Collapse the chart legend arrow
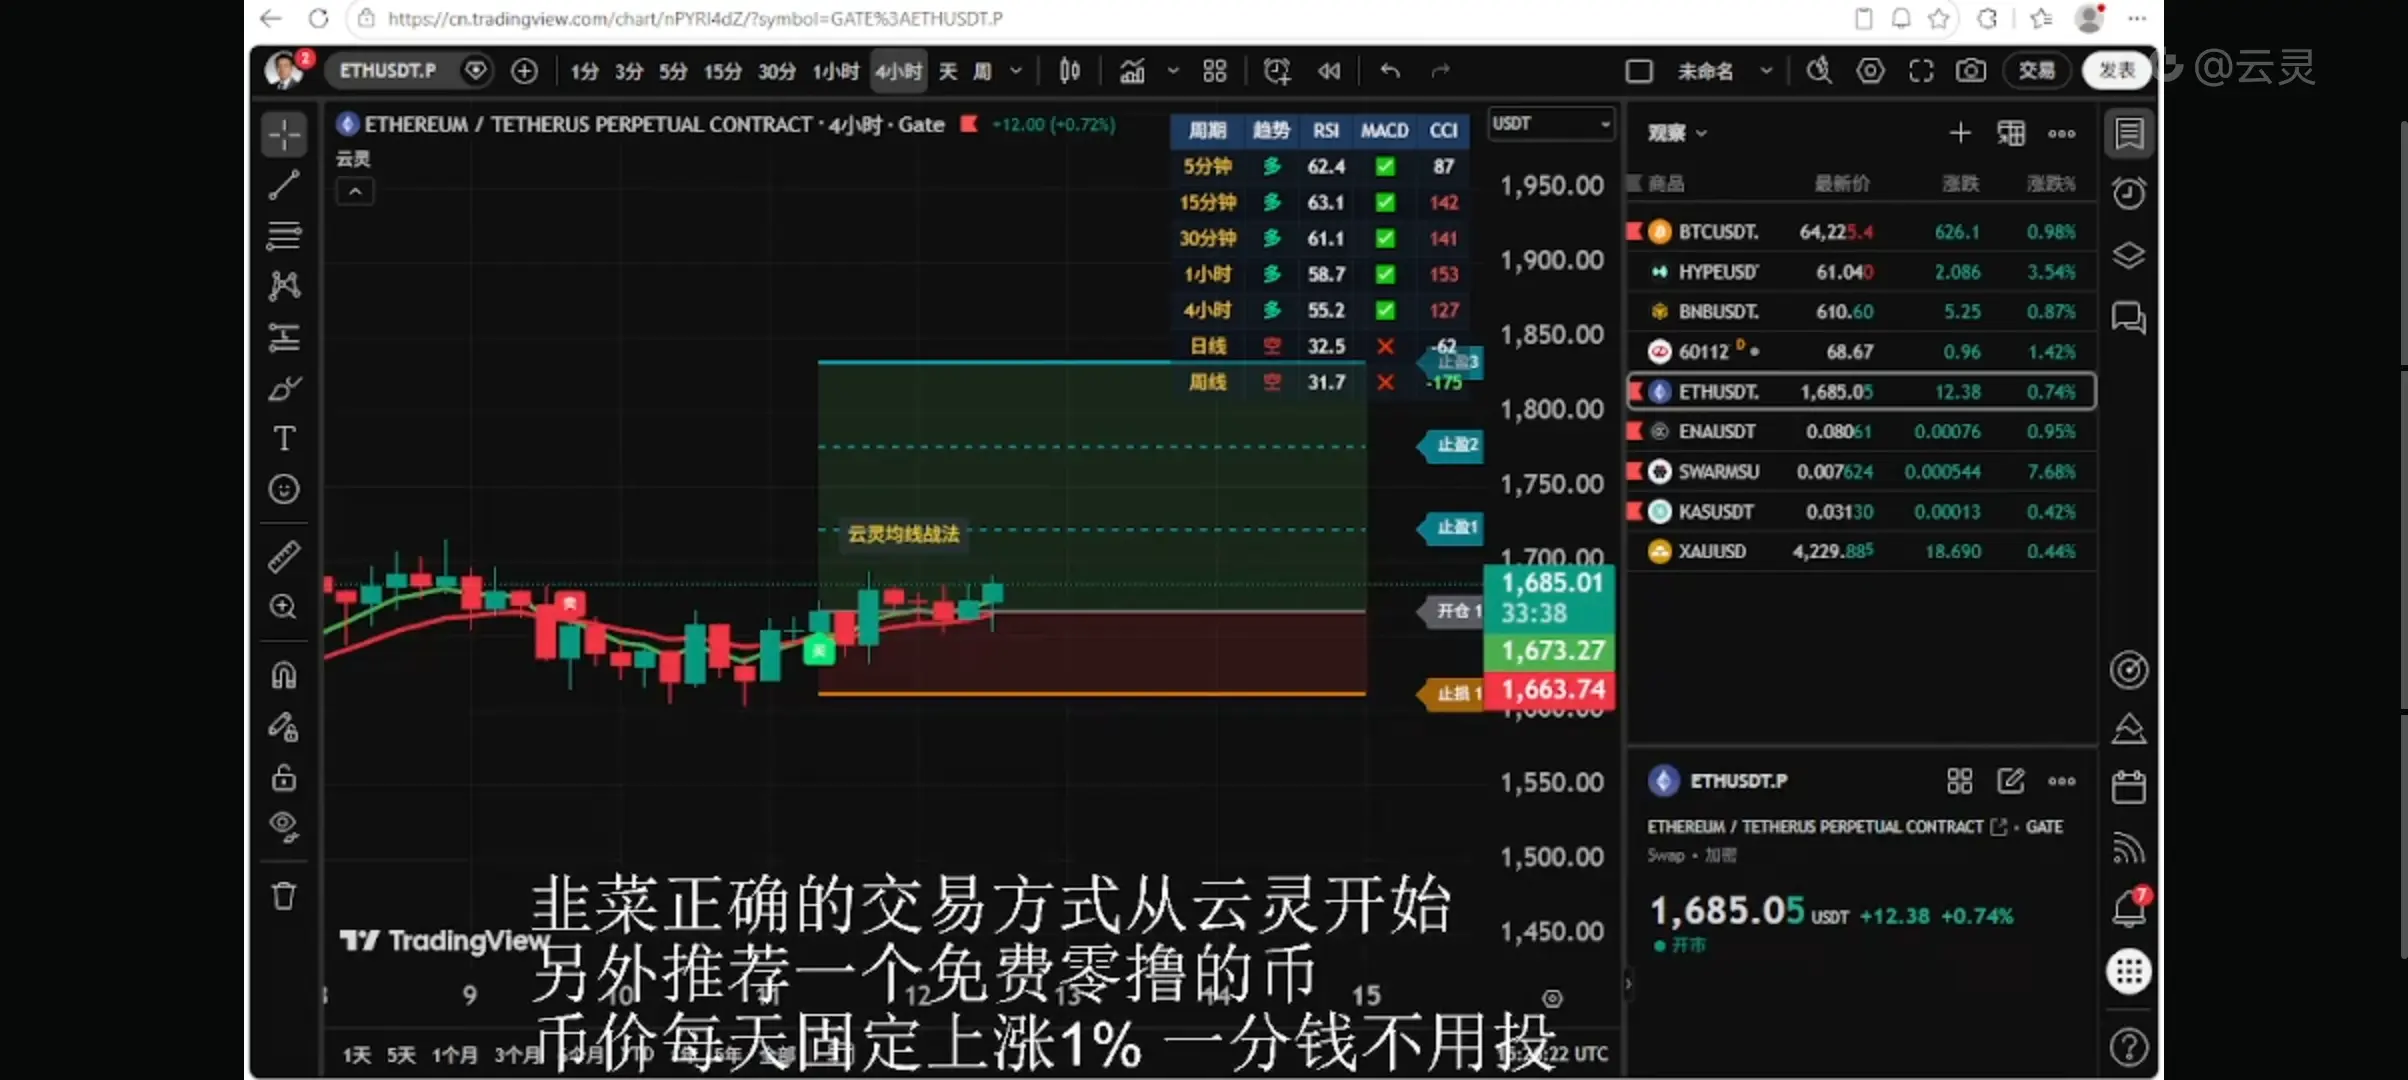 point(355,191)
